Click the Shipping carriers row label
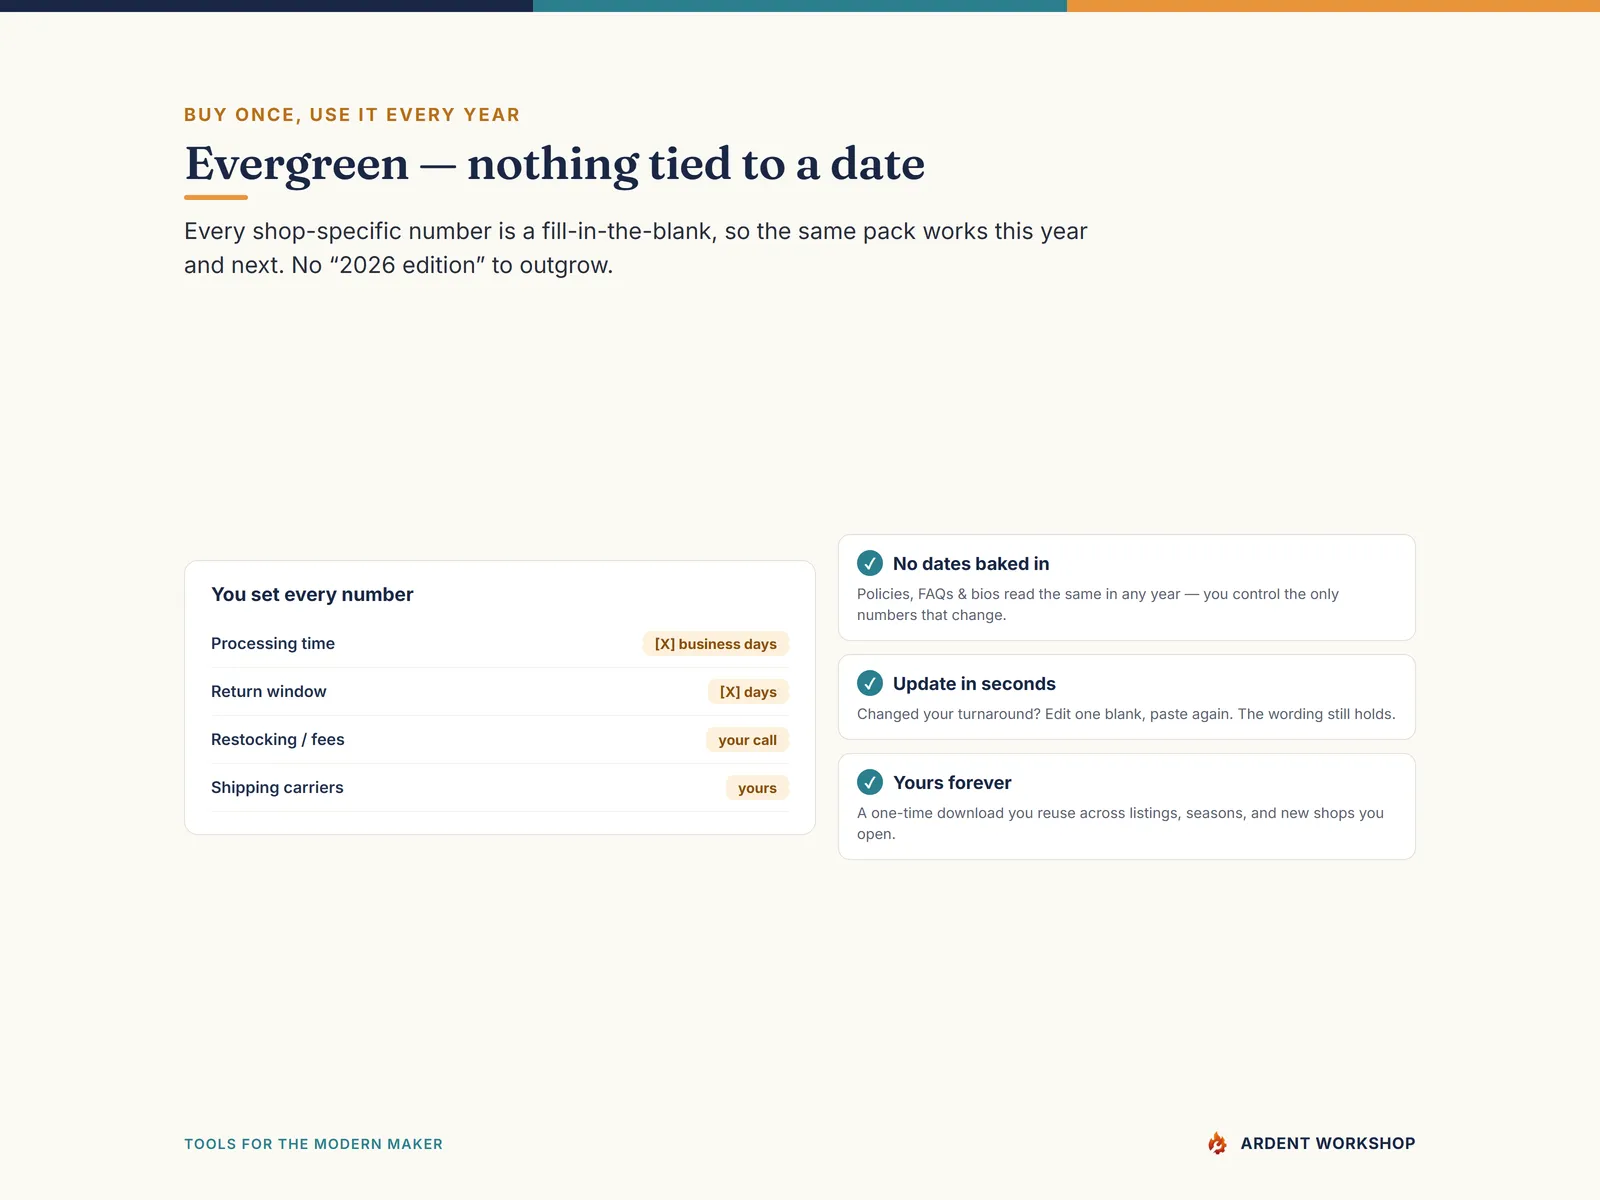The image size is (1600, 1200). point(277,787)
